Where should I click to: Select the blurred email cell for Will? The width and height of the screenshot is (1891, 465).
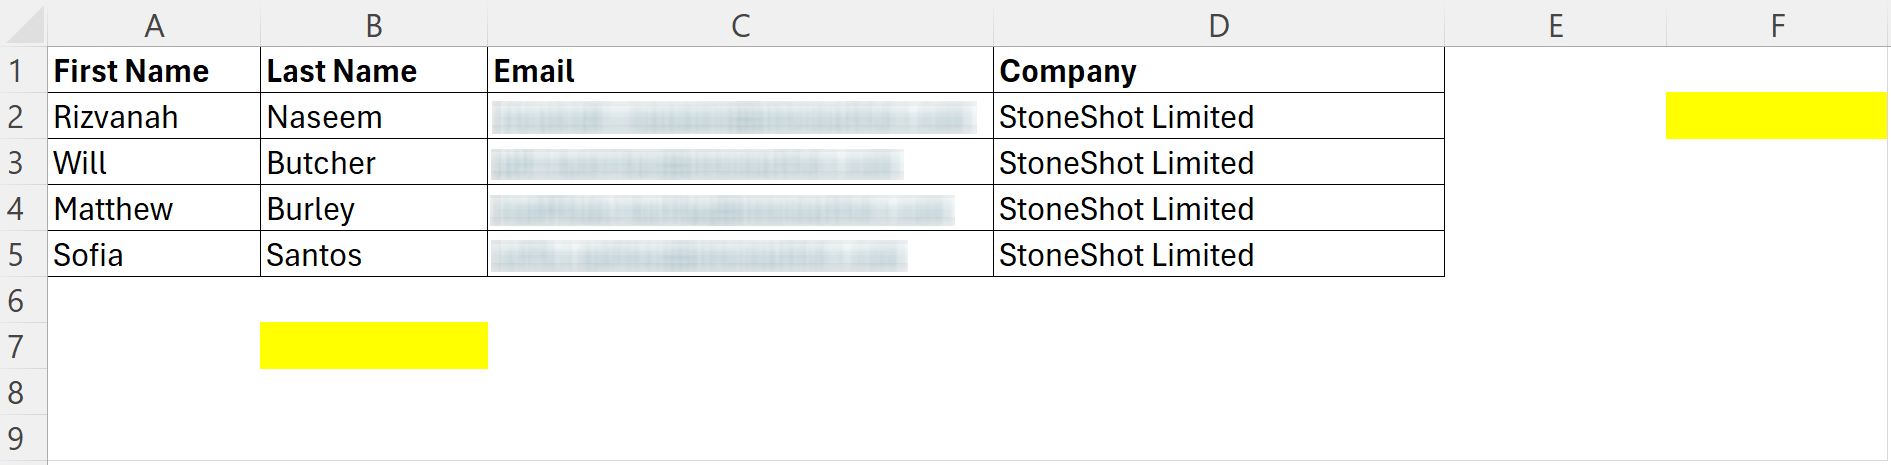(x=740, y=162)
